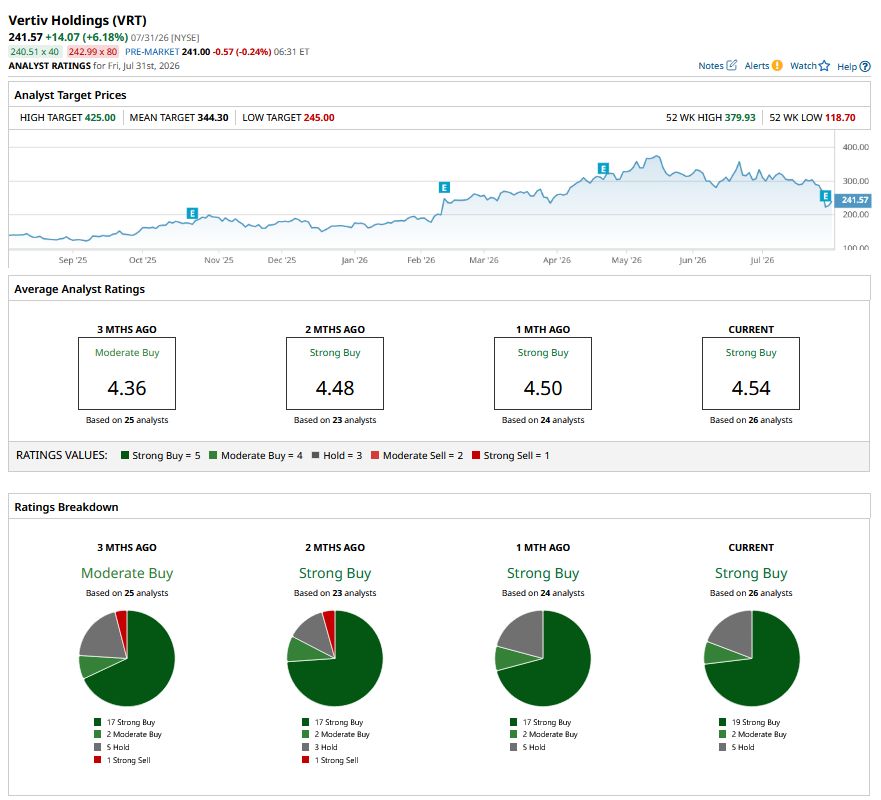
Task: Click 17 Strong Buy under 3 MTHS AGO pie
Action: tap(124, 722)
